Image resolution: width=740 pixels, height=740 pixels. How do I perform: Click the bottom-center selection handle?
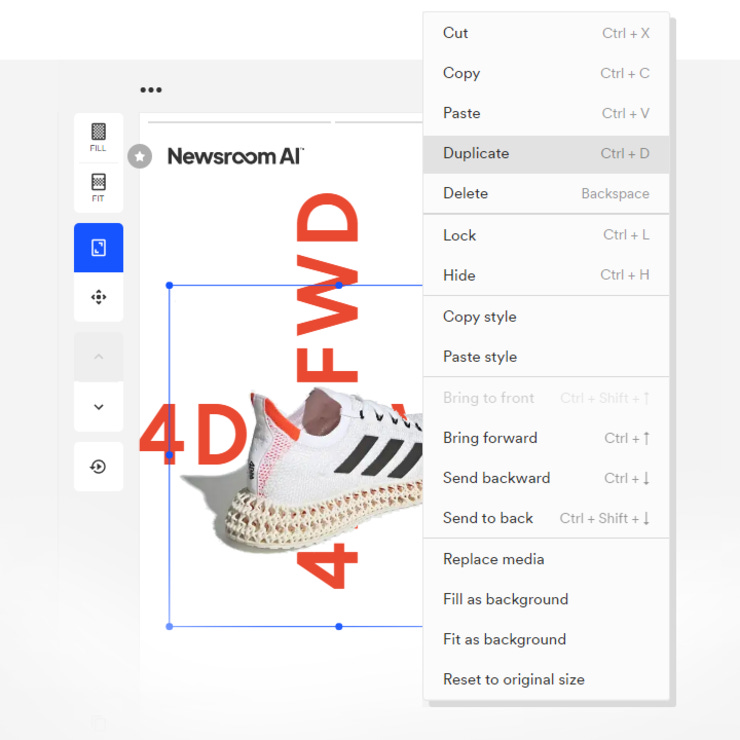click(339, 627)
